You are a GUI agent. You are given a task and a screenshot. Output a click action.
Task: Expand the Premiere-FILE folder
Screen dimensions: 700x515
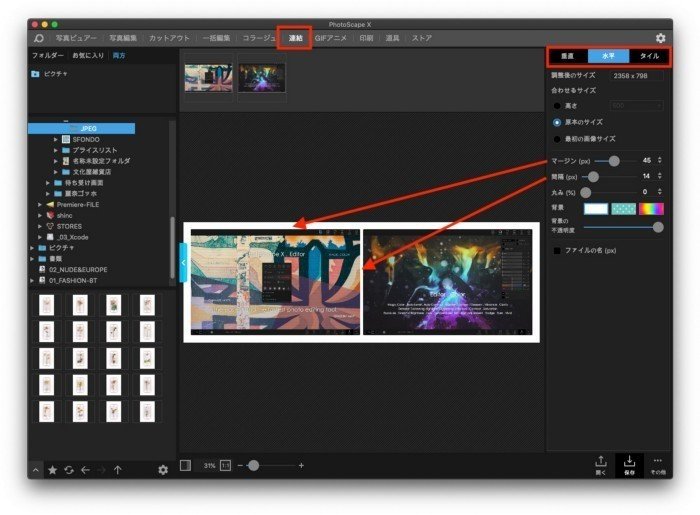[x=40, y=205]
